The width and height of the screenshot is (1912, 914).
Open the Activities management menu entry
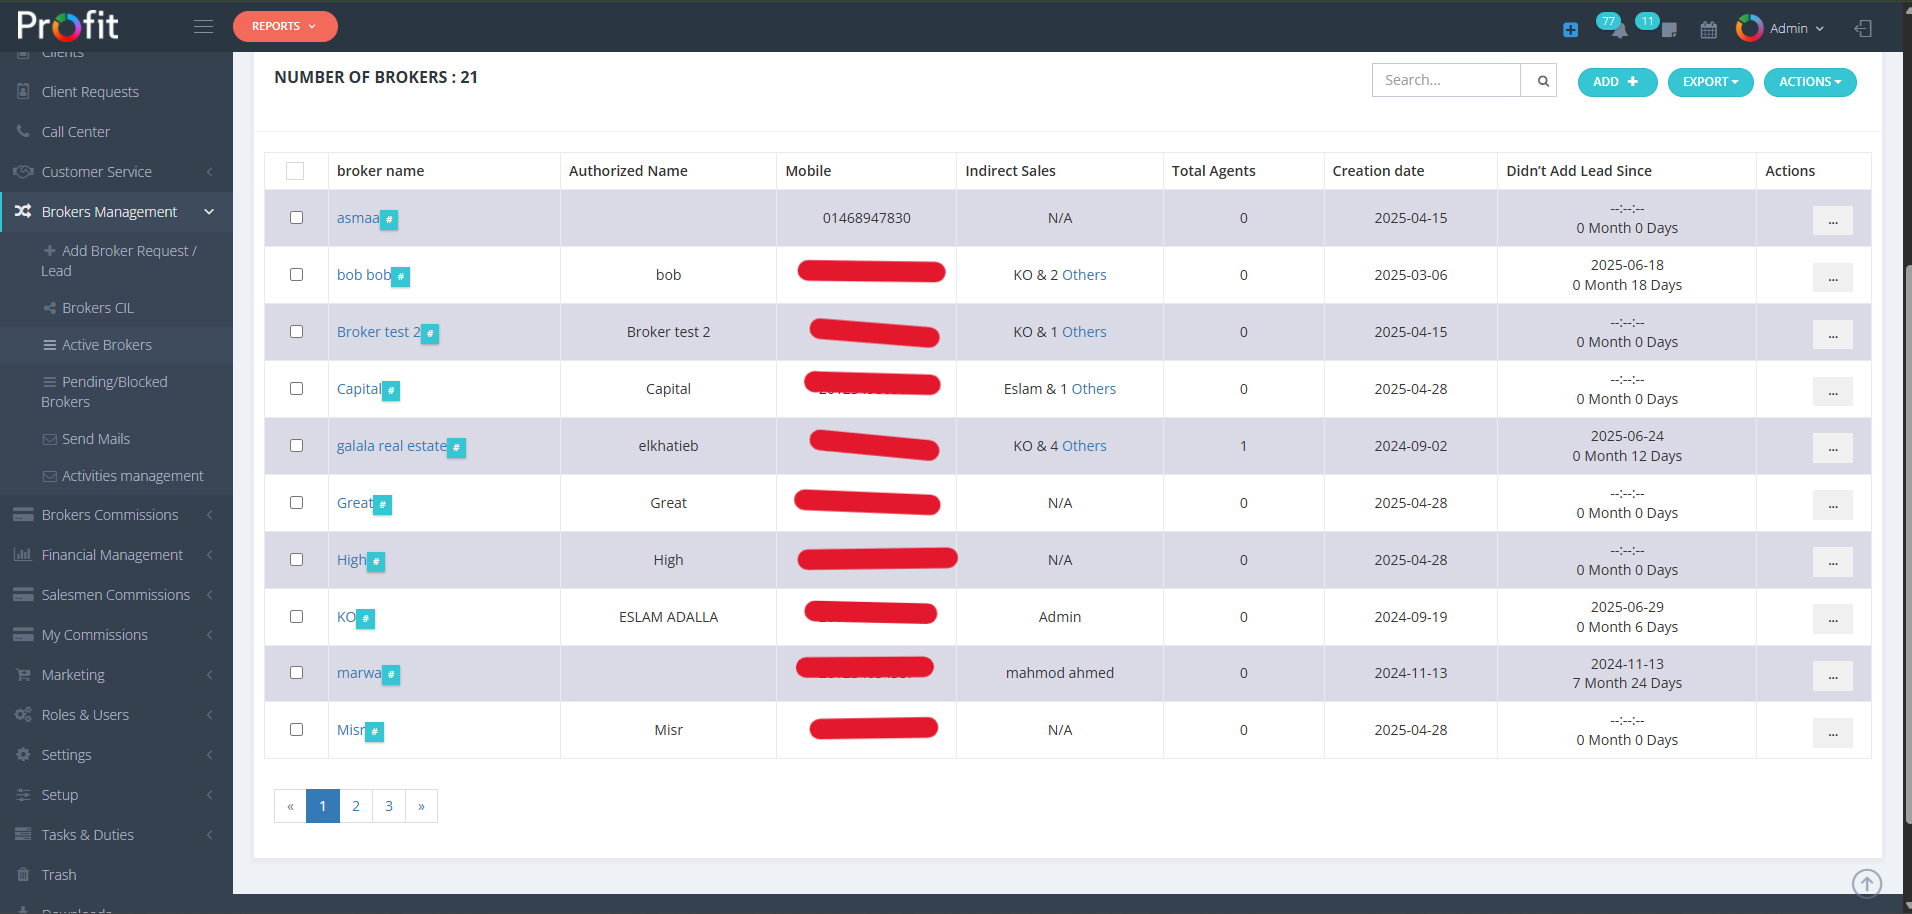coord(132,475)
